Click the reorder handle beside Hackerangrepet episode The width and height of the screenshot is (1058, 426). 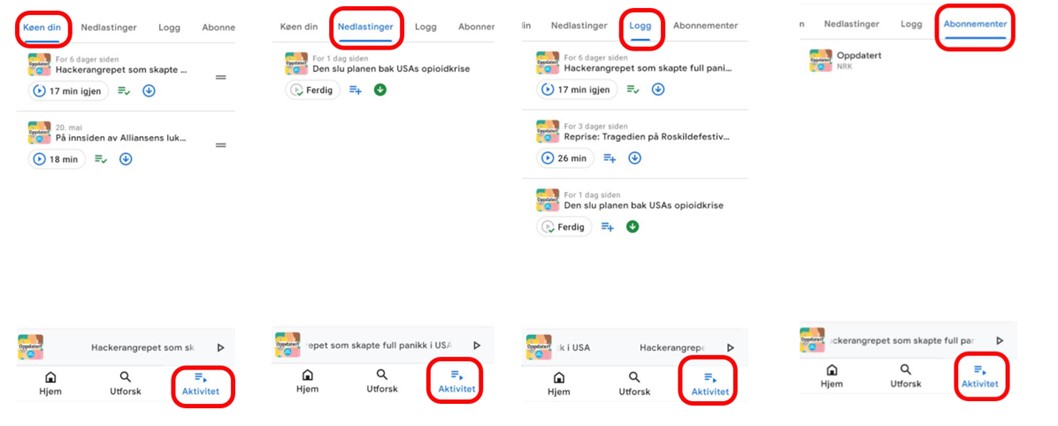(x=221, y=77)
